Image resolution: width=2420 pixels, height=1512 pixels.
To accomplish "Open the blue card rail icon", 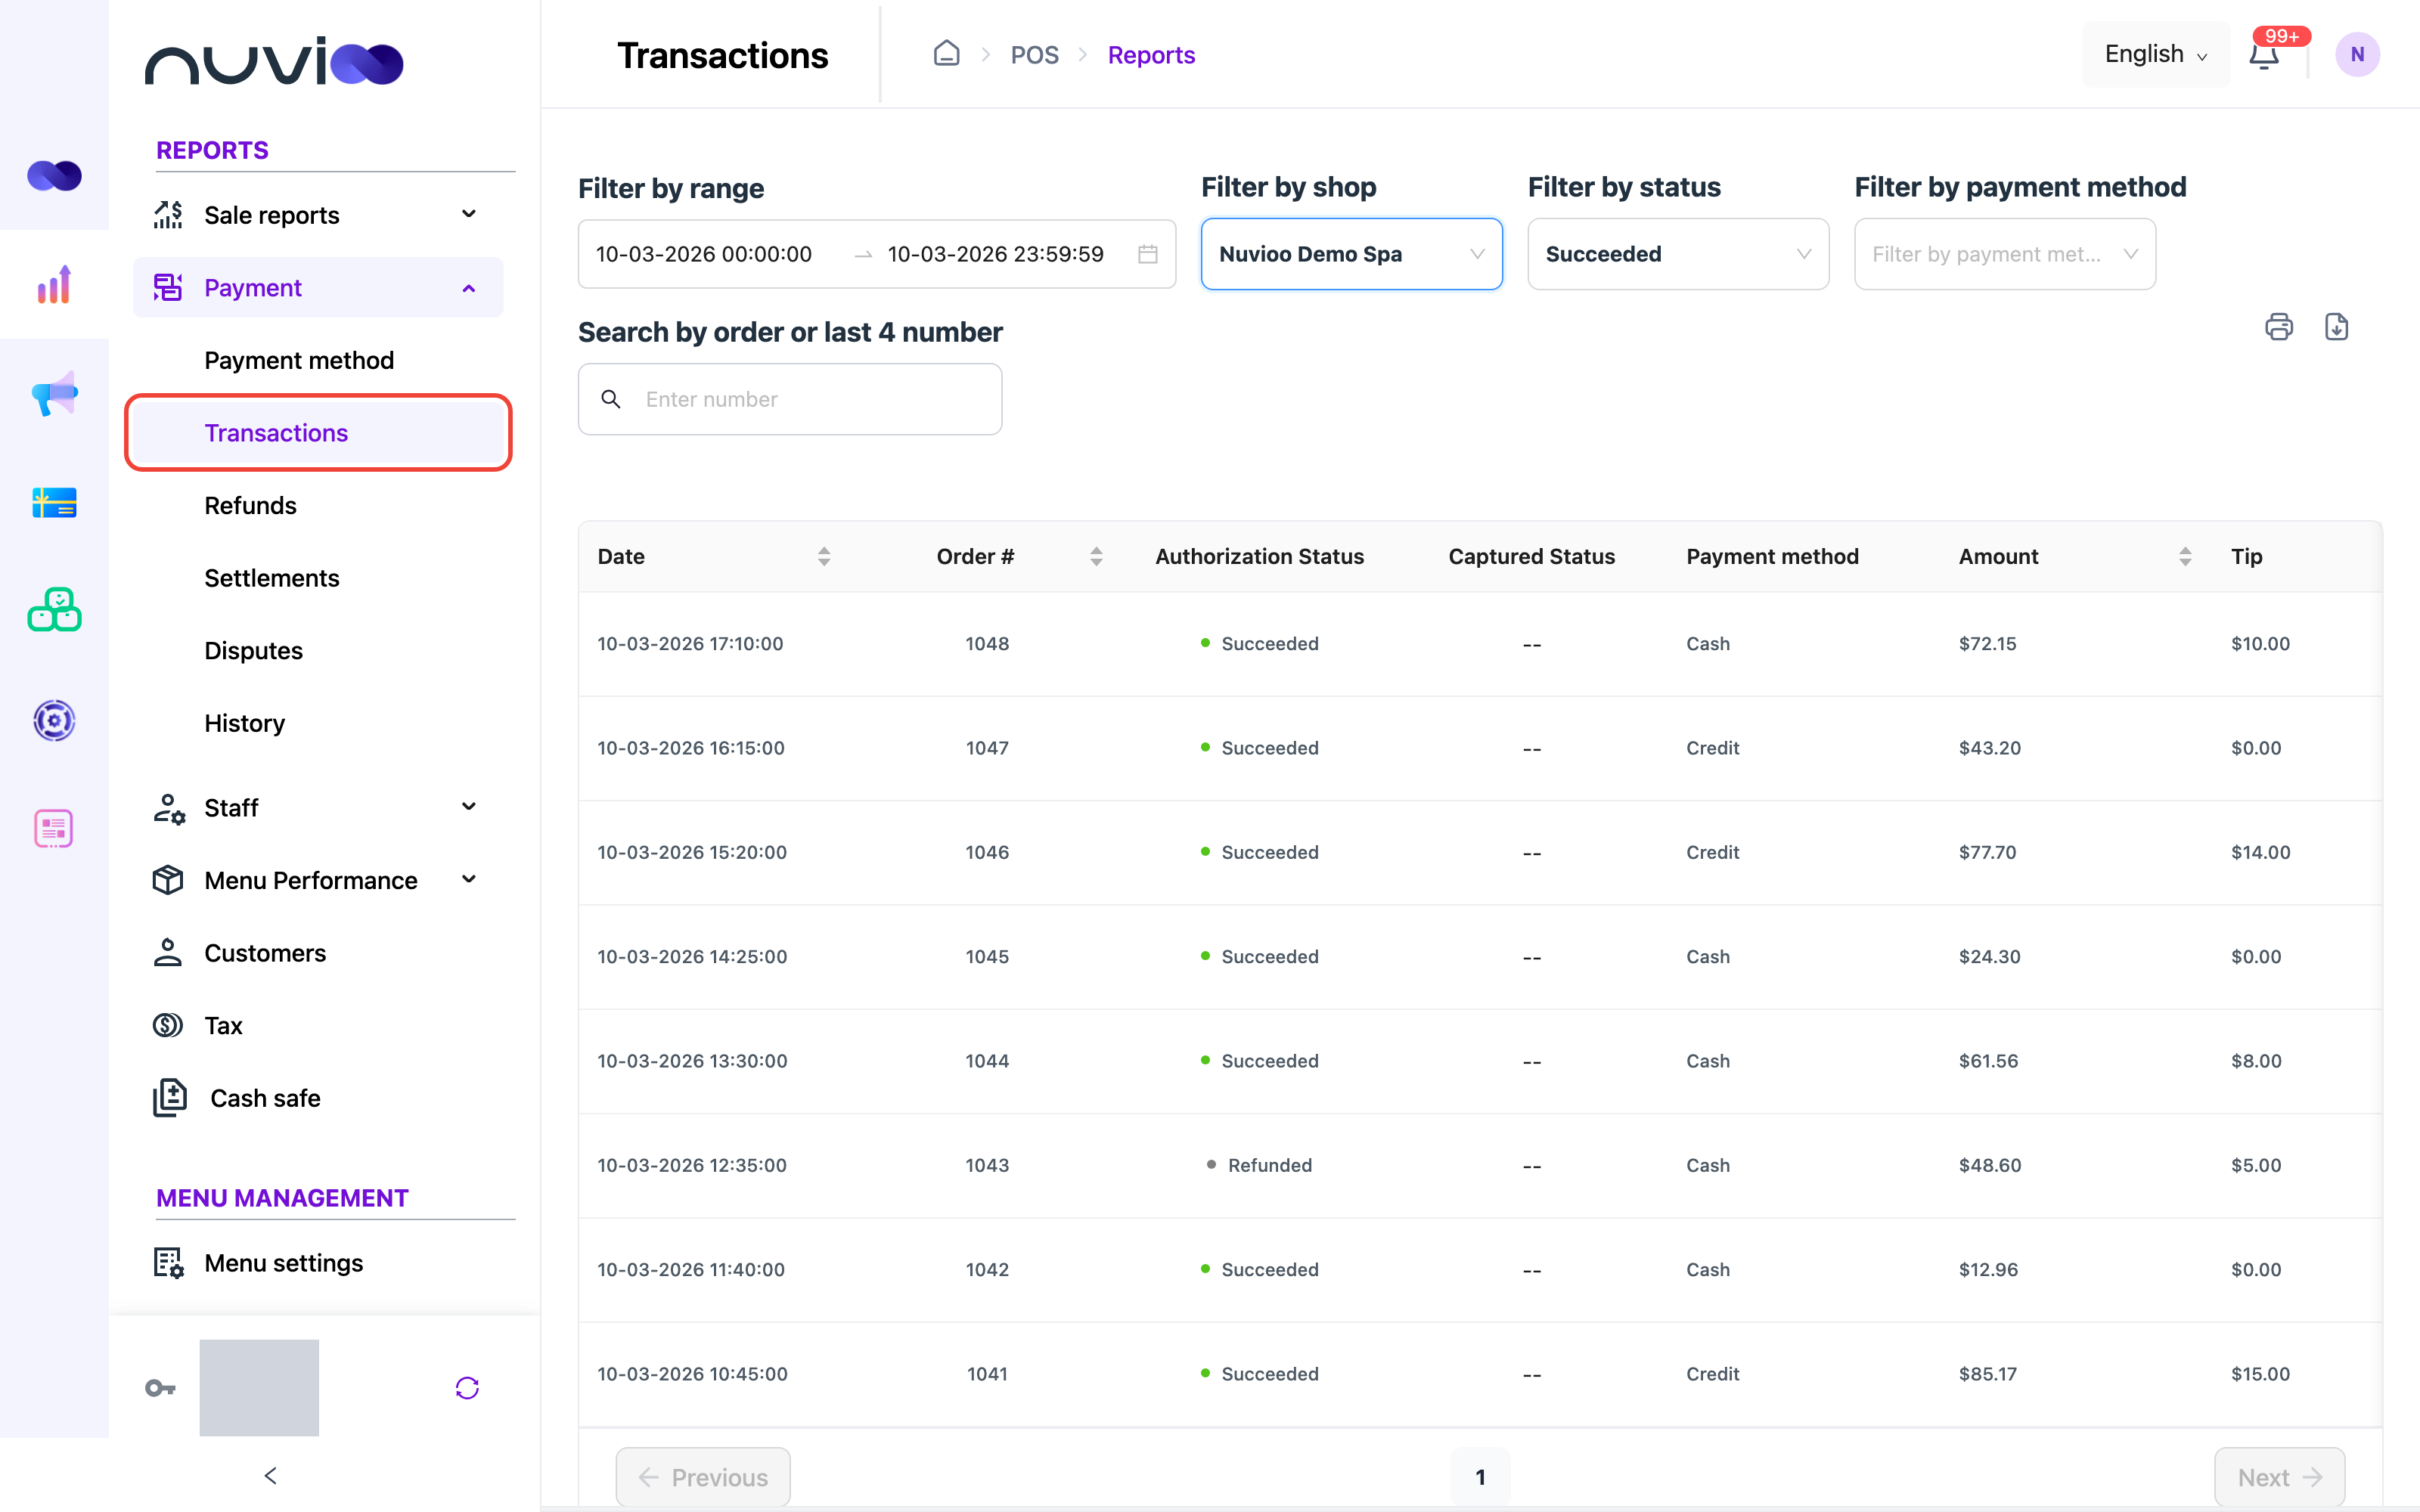I will click(x=54, y=502).
